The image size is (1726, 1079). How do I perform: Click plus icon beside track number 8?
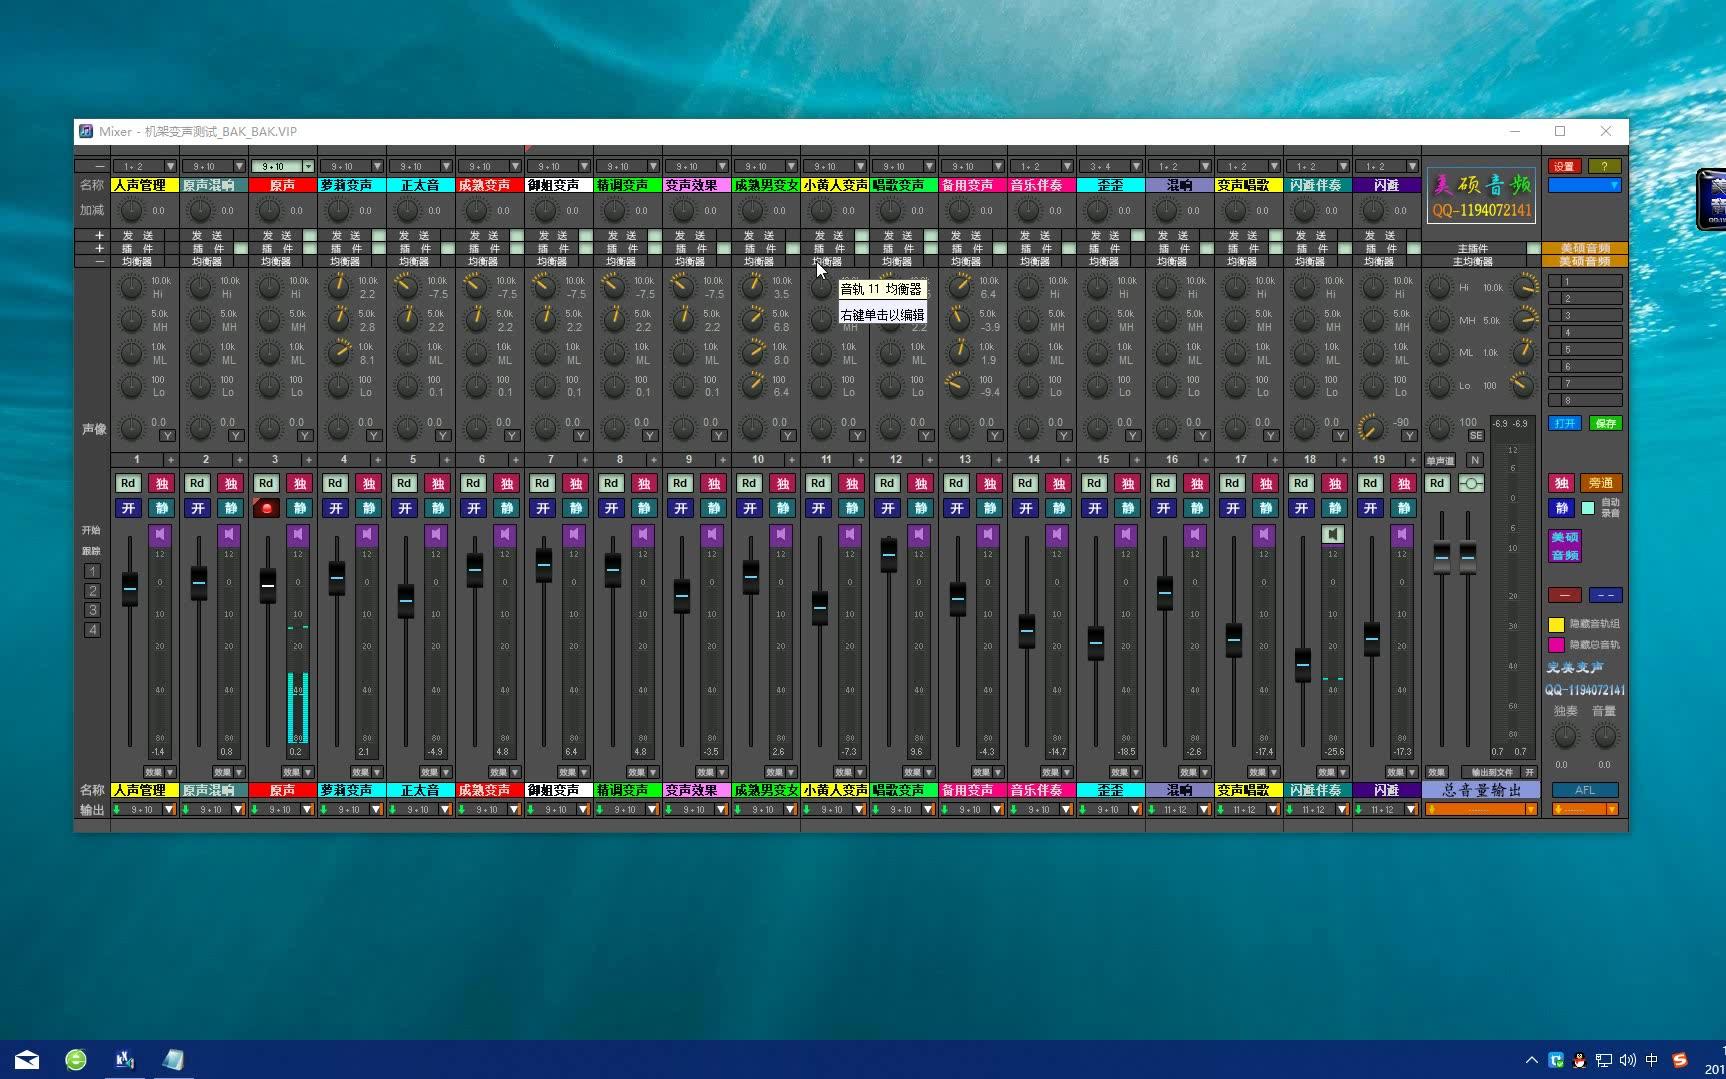(654, 460)
